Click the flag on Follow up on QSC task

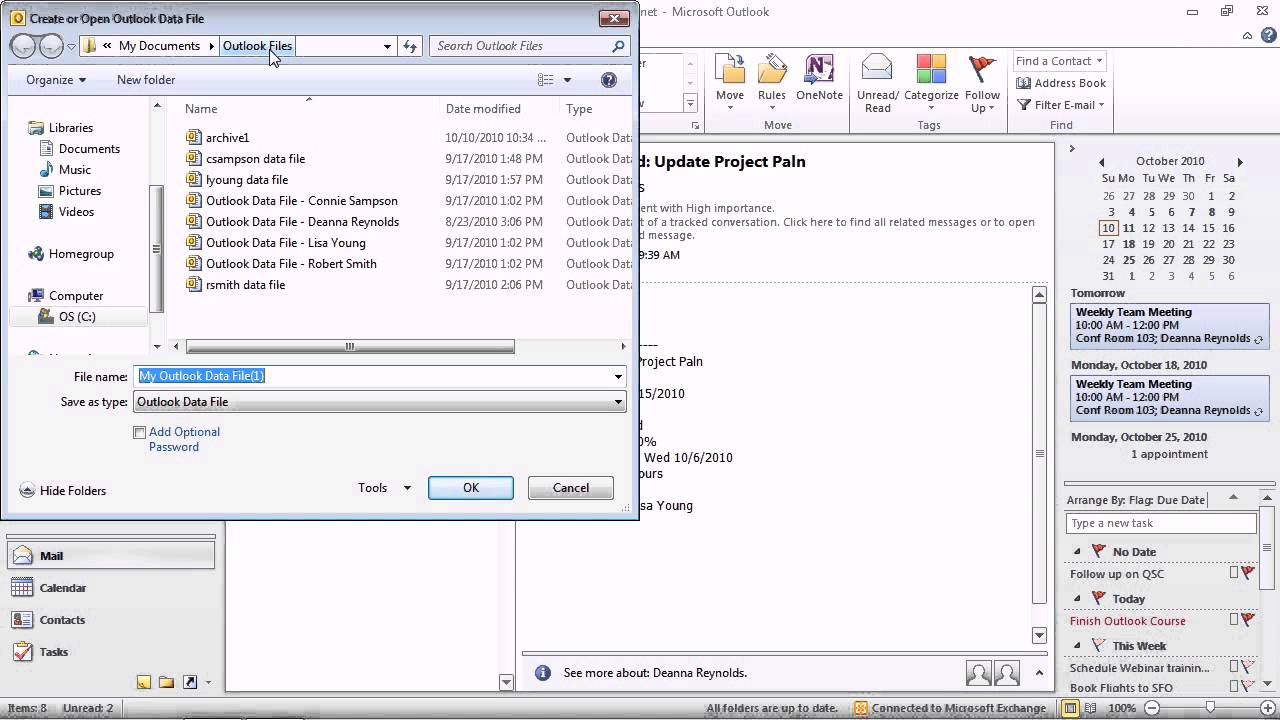[1247, 573]
